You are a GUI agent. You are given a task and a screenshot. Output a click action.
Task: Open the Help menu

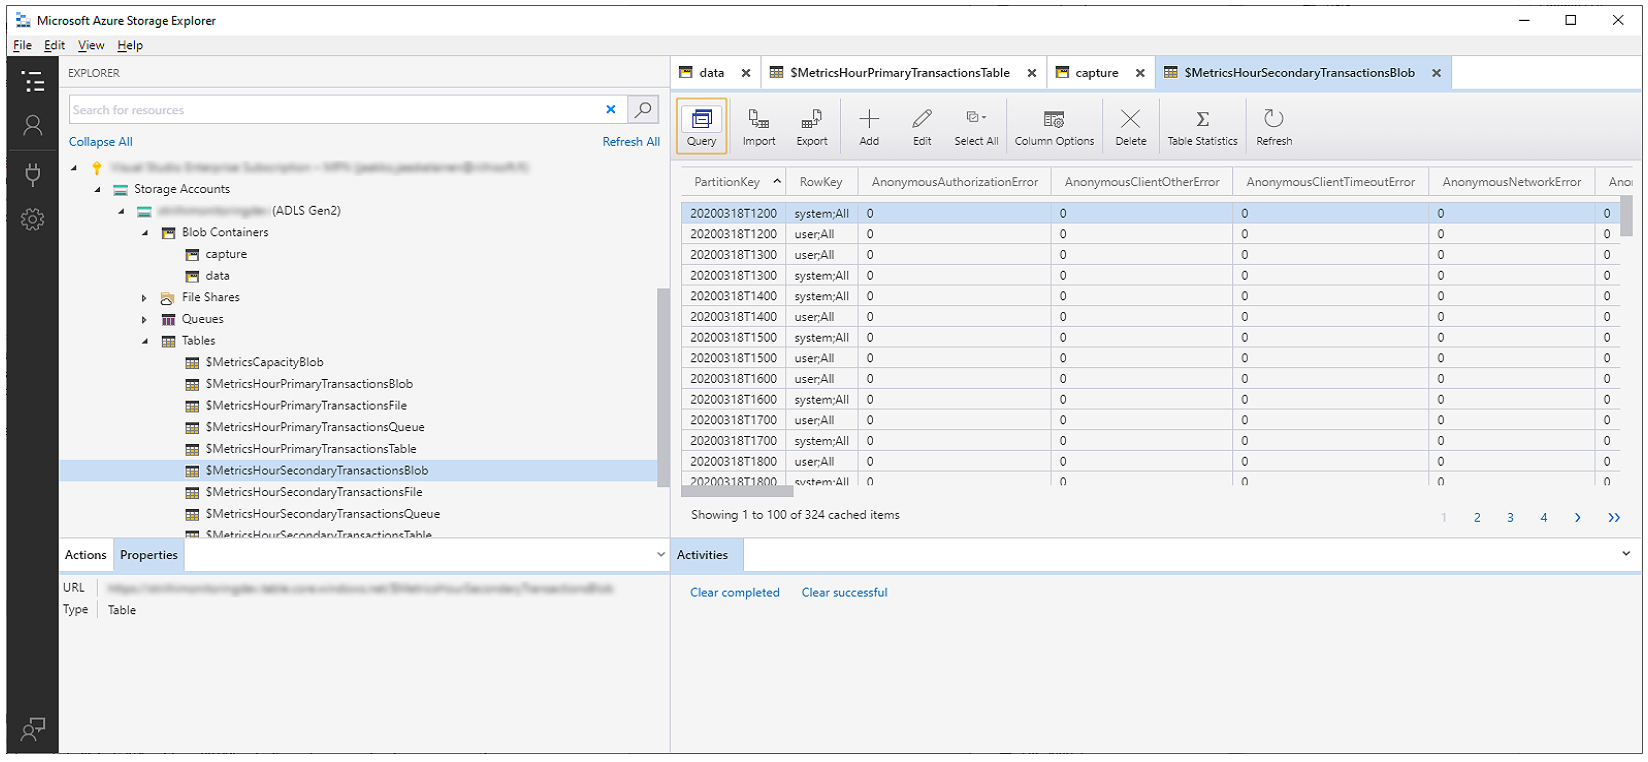click(130, 45)
